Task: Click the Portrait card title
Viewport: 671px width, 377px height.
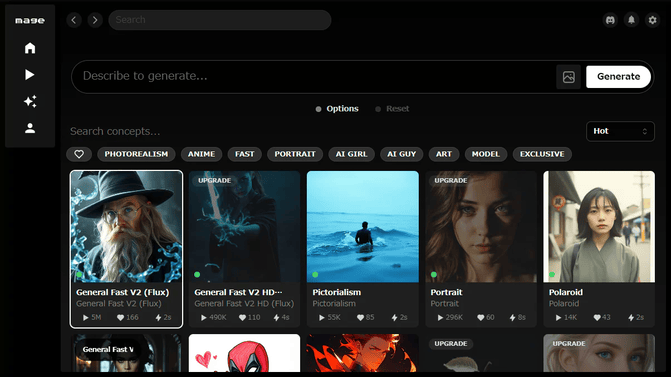Action: pyautogui.click(x=446, y=292)
